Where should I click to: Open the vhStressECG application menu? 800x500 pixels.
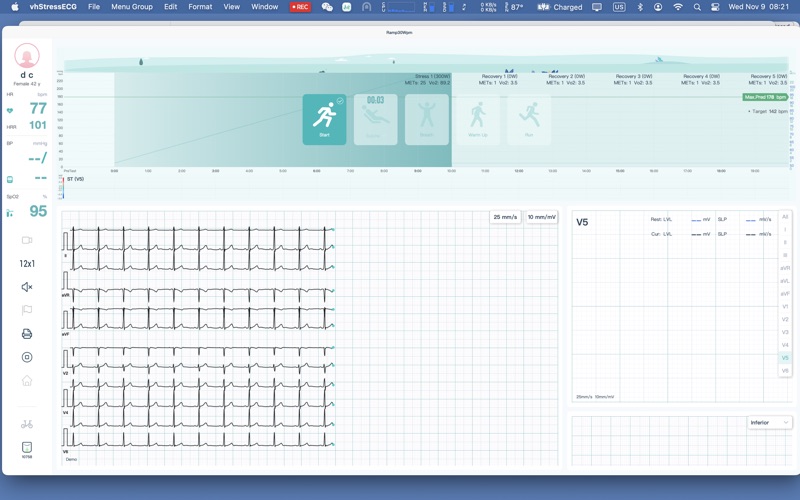tap(53, 7)
